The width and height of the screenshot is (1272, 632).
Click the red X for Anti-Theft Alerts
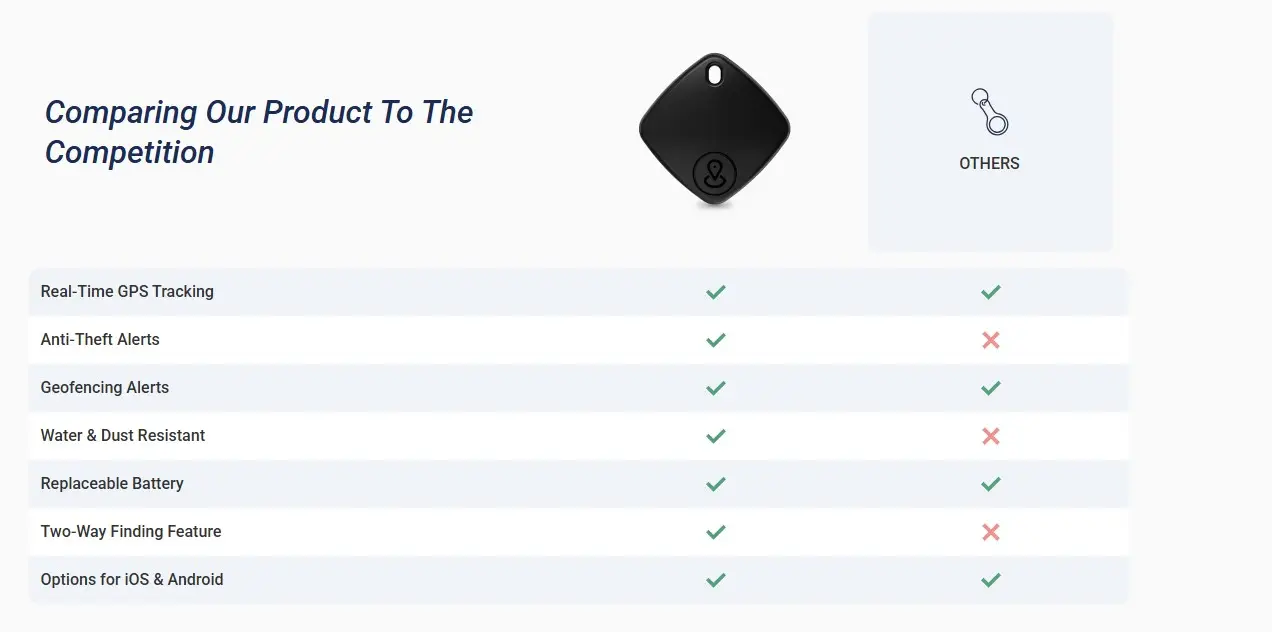(x=990, y=340)
